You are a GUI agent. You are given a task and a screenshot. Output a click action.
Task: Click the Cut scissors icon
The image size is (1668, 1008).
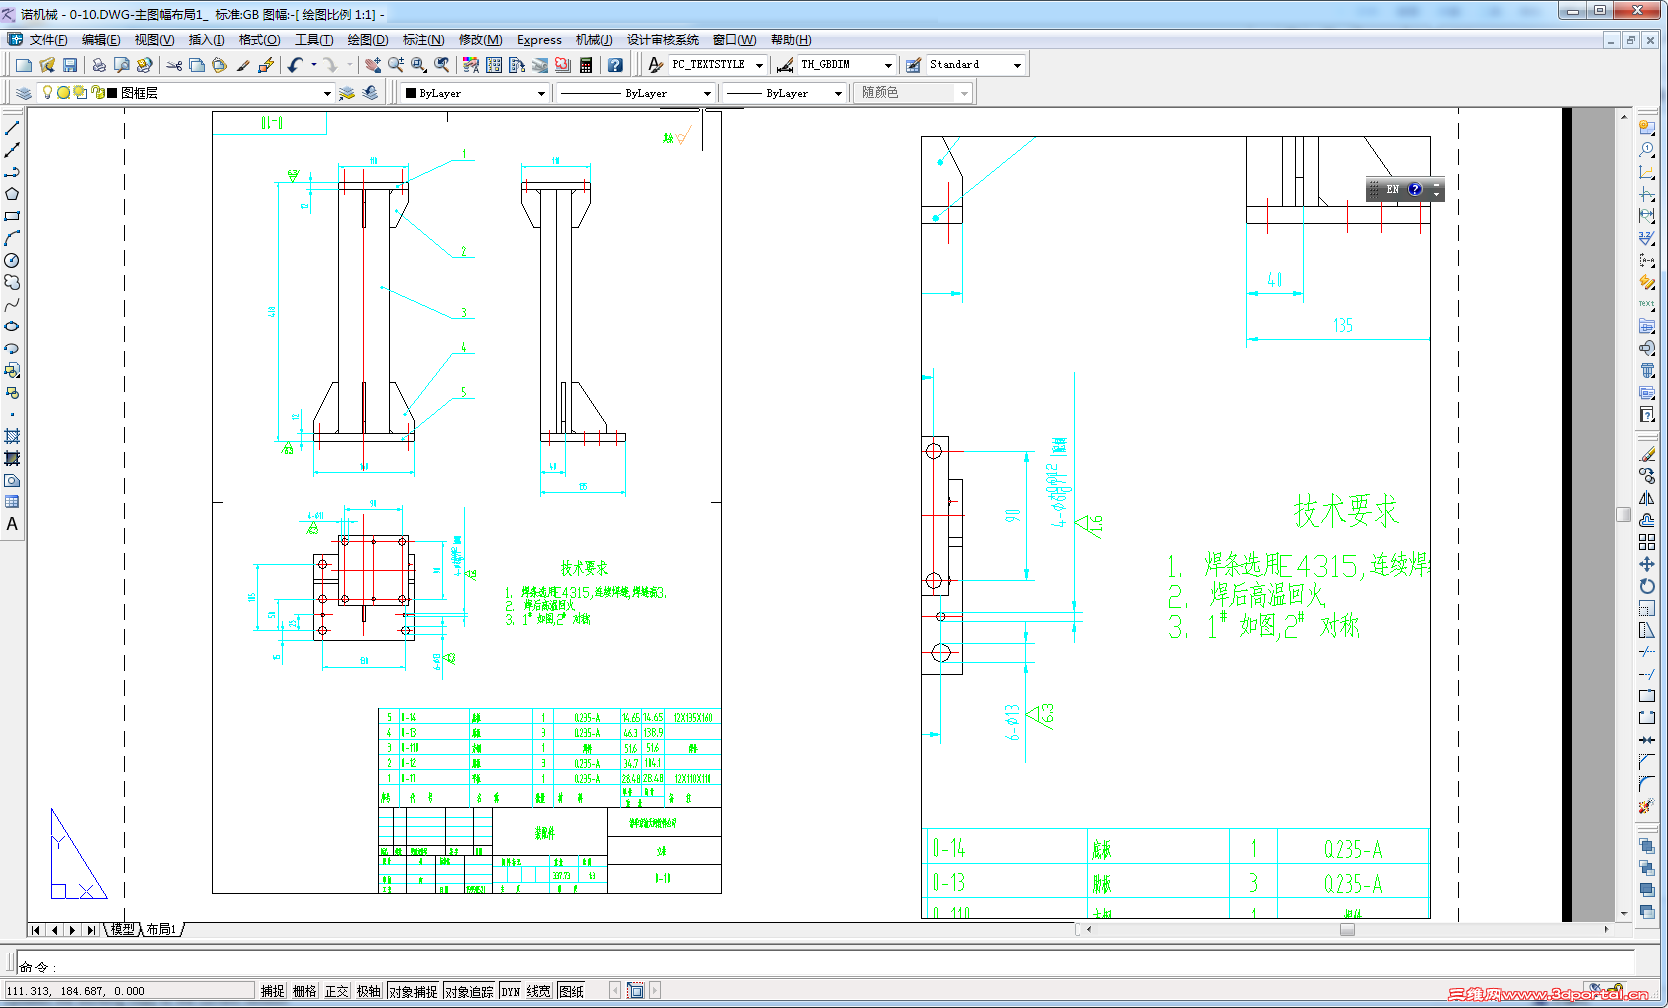174,65
